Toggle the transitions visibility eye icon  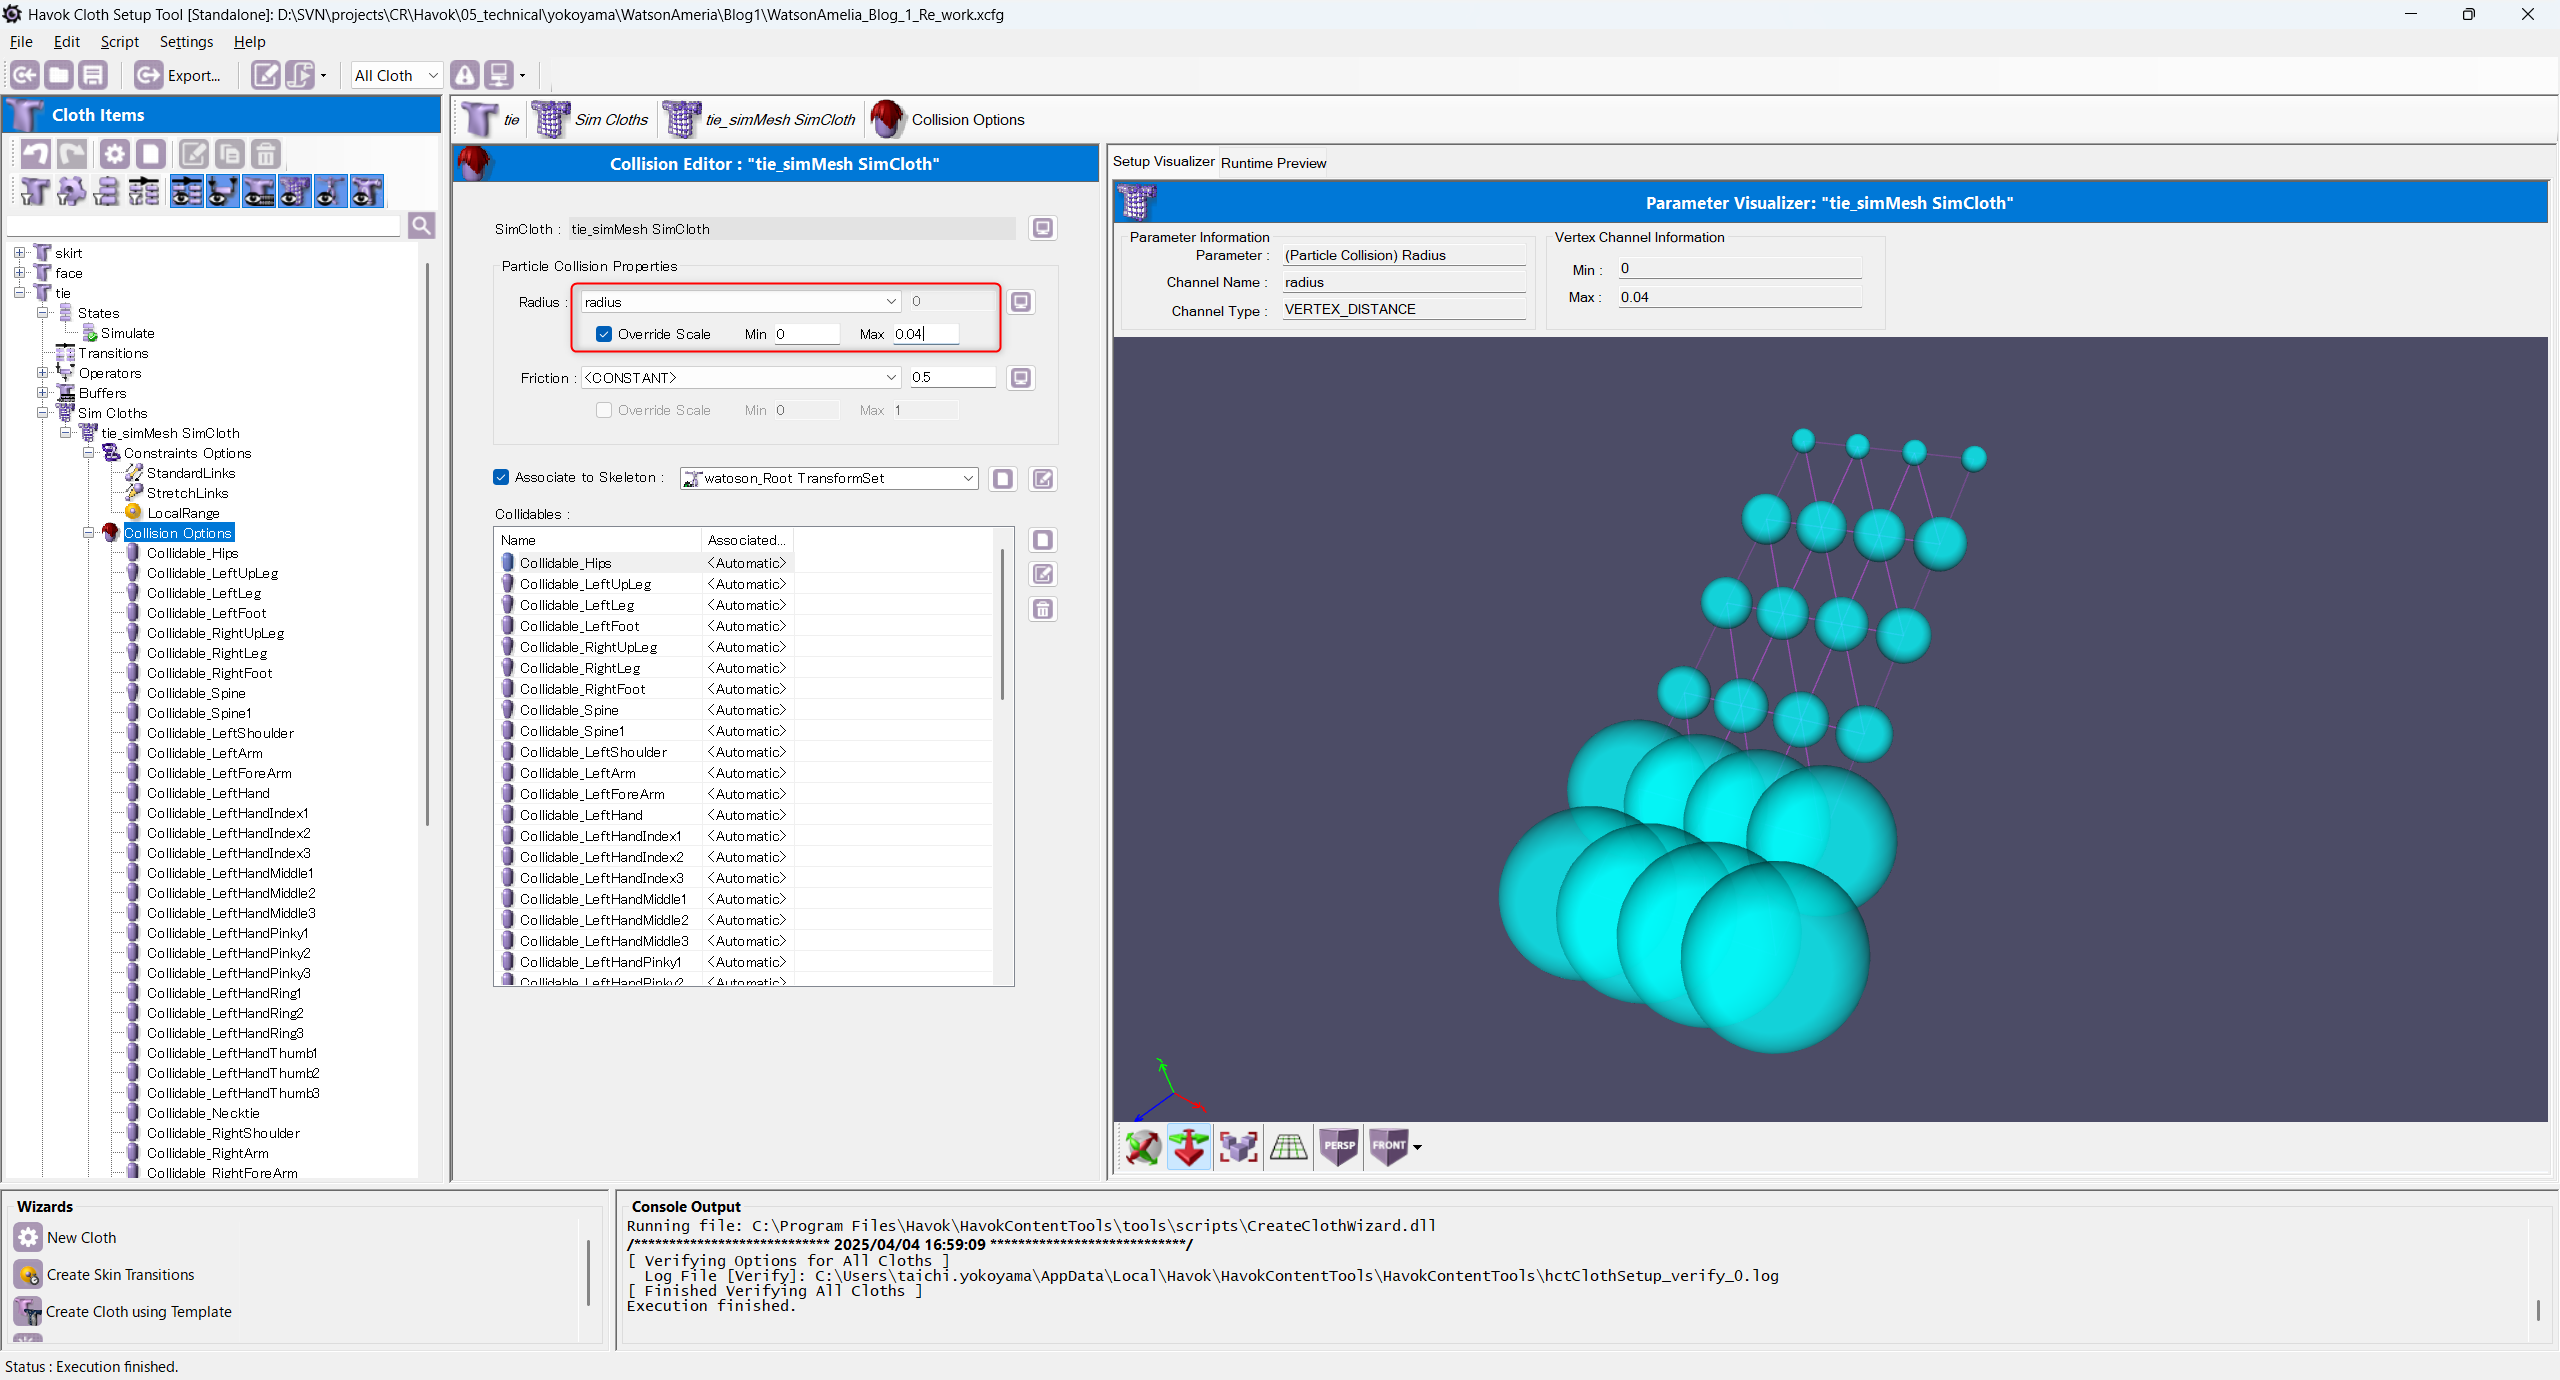(x=186, y=191)
